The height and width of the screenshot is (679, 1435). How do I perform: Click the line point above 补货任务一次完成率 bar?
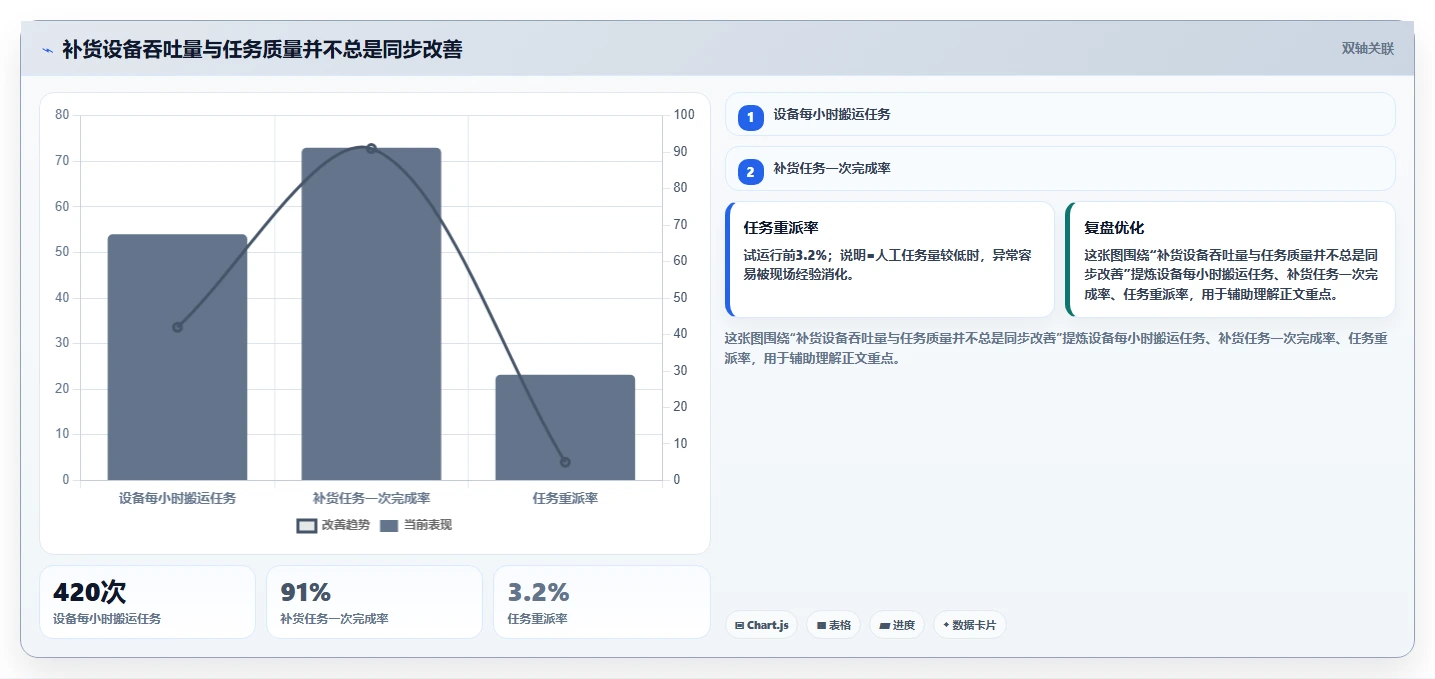(x=371, y=148)
